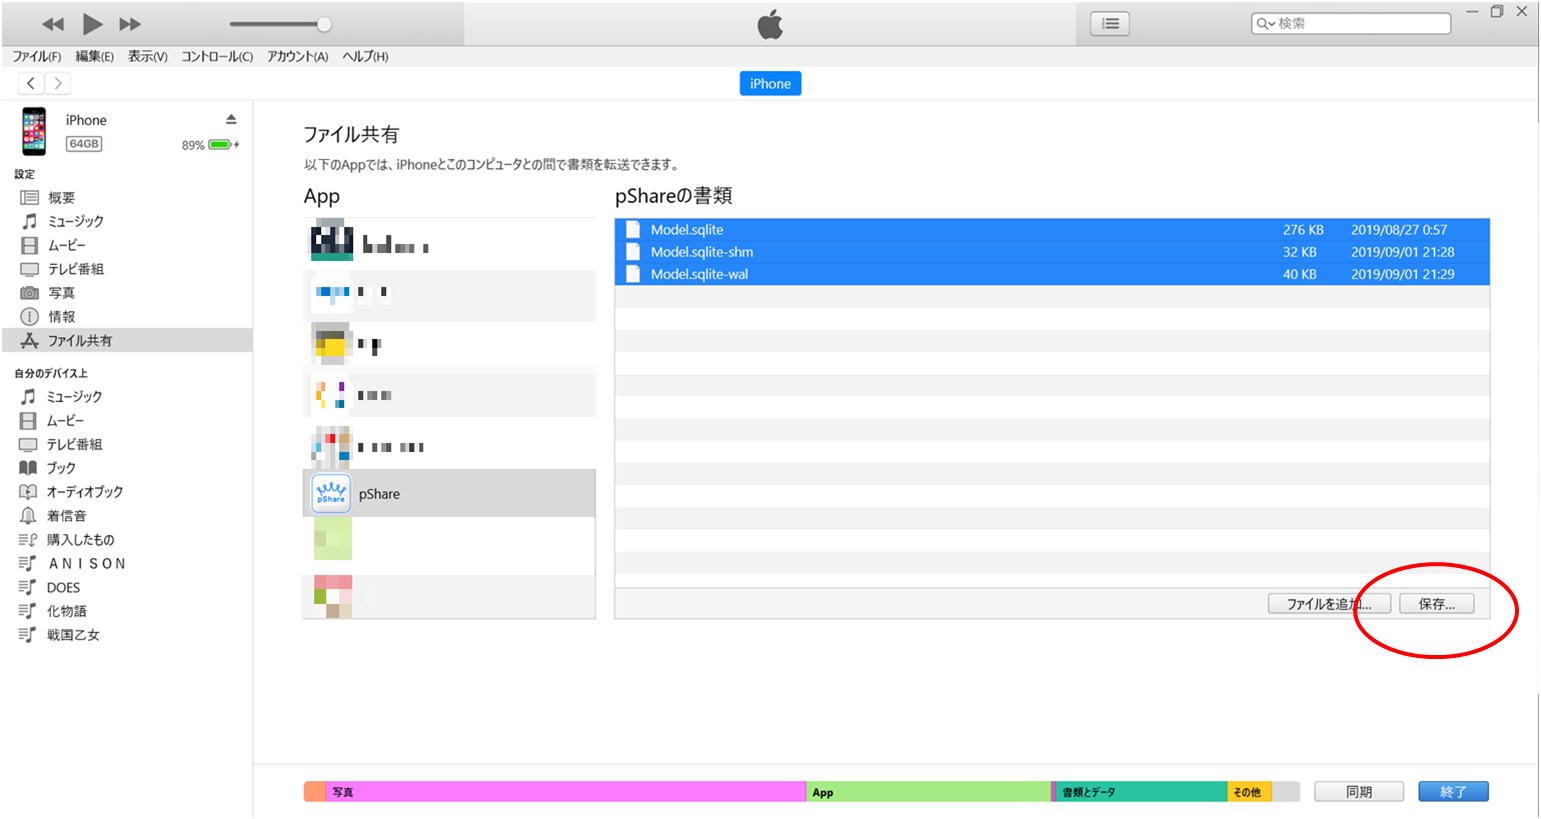Open the アカウント(A) menu
Screen dimensions: 1541x819
click(x=298, y=56)
